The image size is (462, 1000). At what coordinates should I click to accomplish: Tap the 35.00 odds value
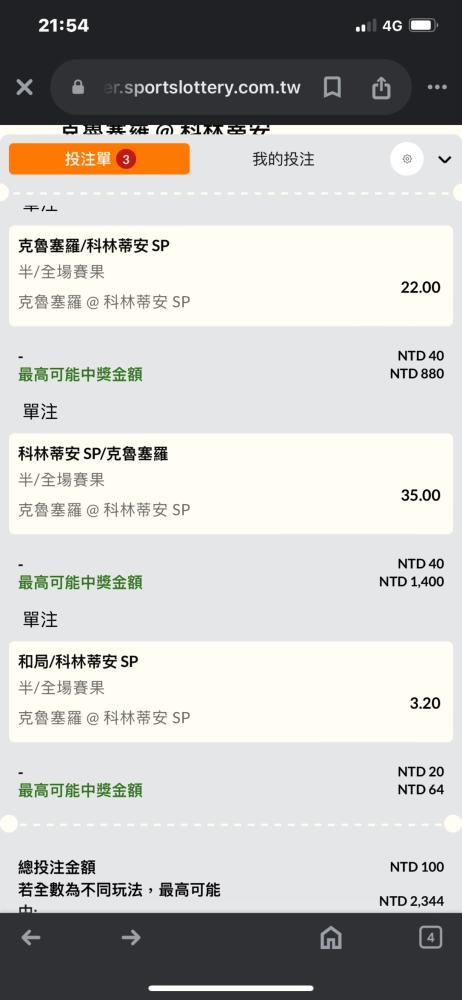click(x=421, y=495)
